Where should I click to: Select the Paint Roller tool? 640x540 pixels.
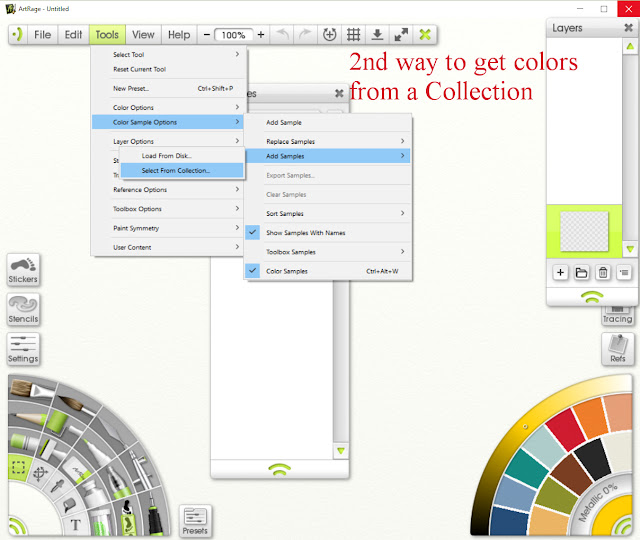pos(59,422)
